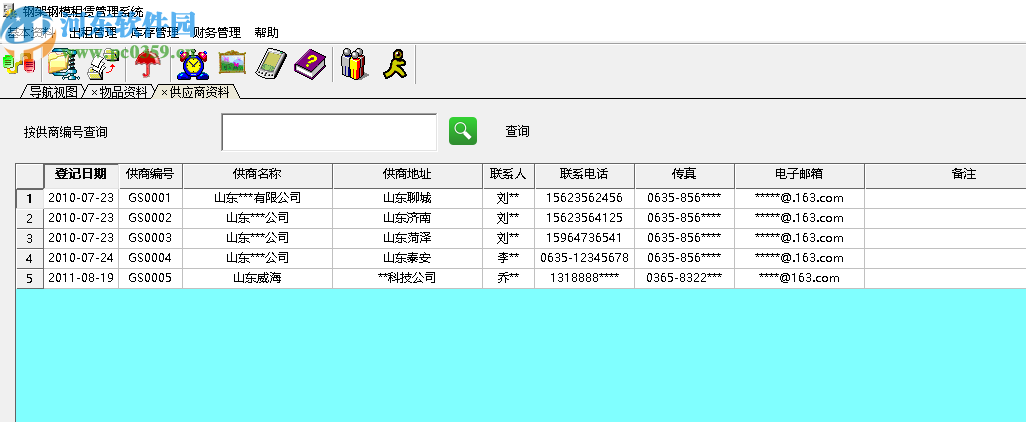Click phone cell 15964736541
Screen dimensions: 1026x422
pos(584,237)
